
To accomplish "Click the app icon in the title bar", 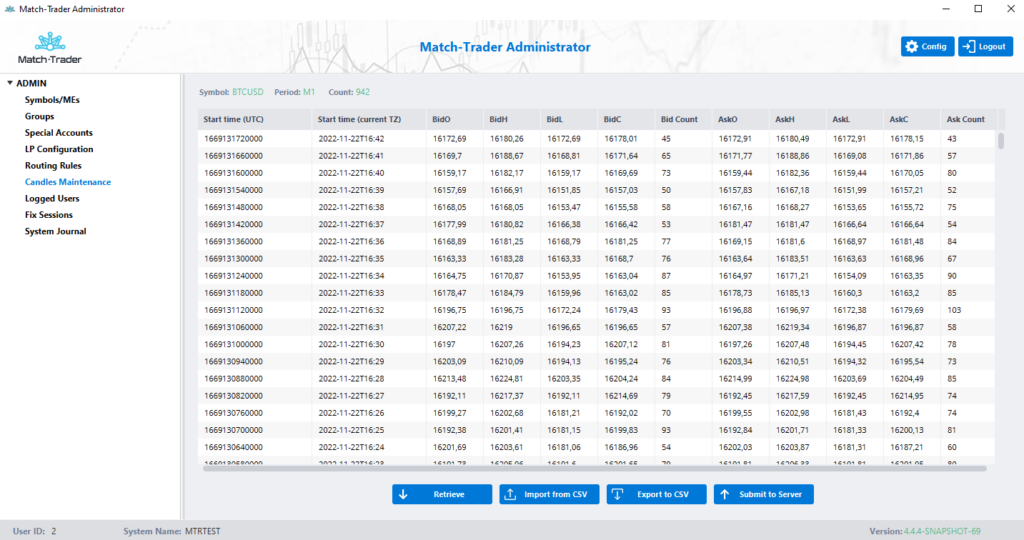I will click(10, 9).
